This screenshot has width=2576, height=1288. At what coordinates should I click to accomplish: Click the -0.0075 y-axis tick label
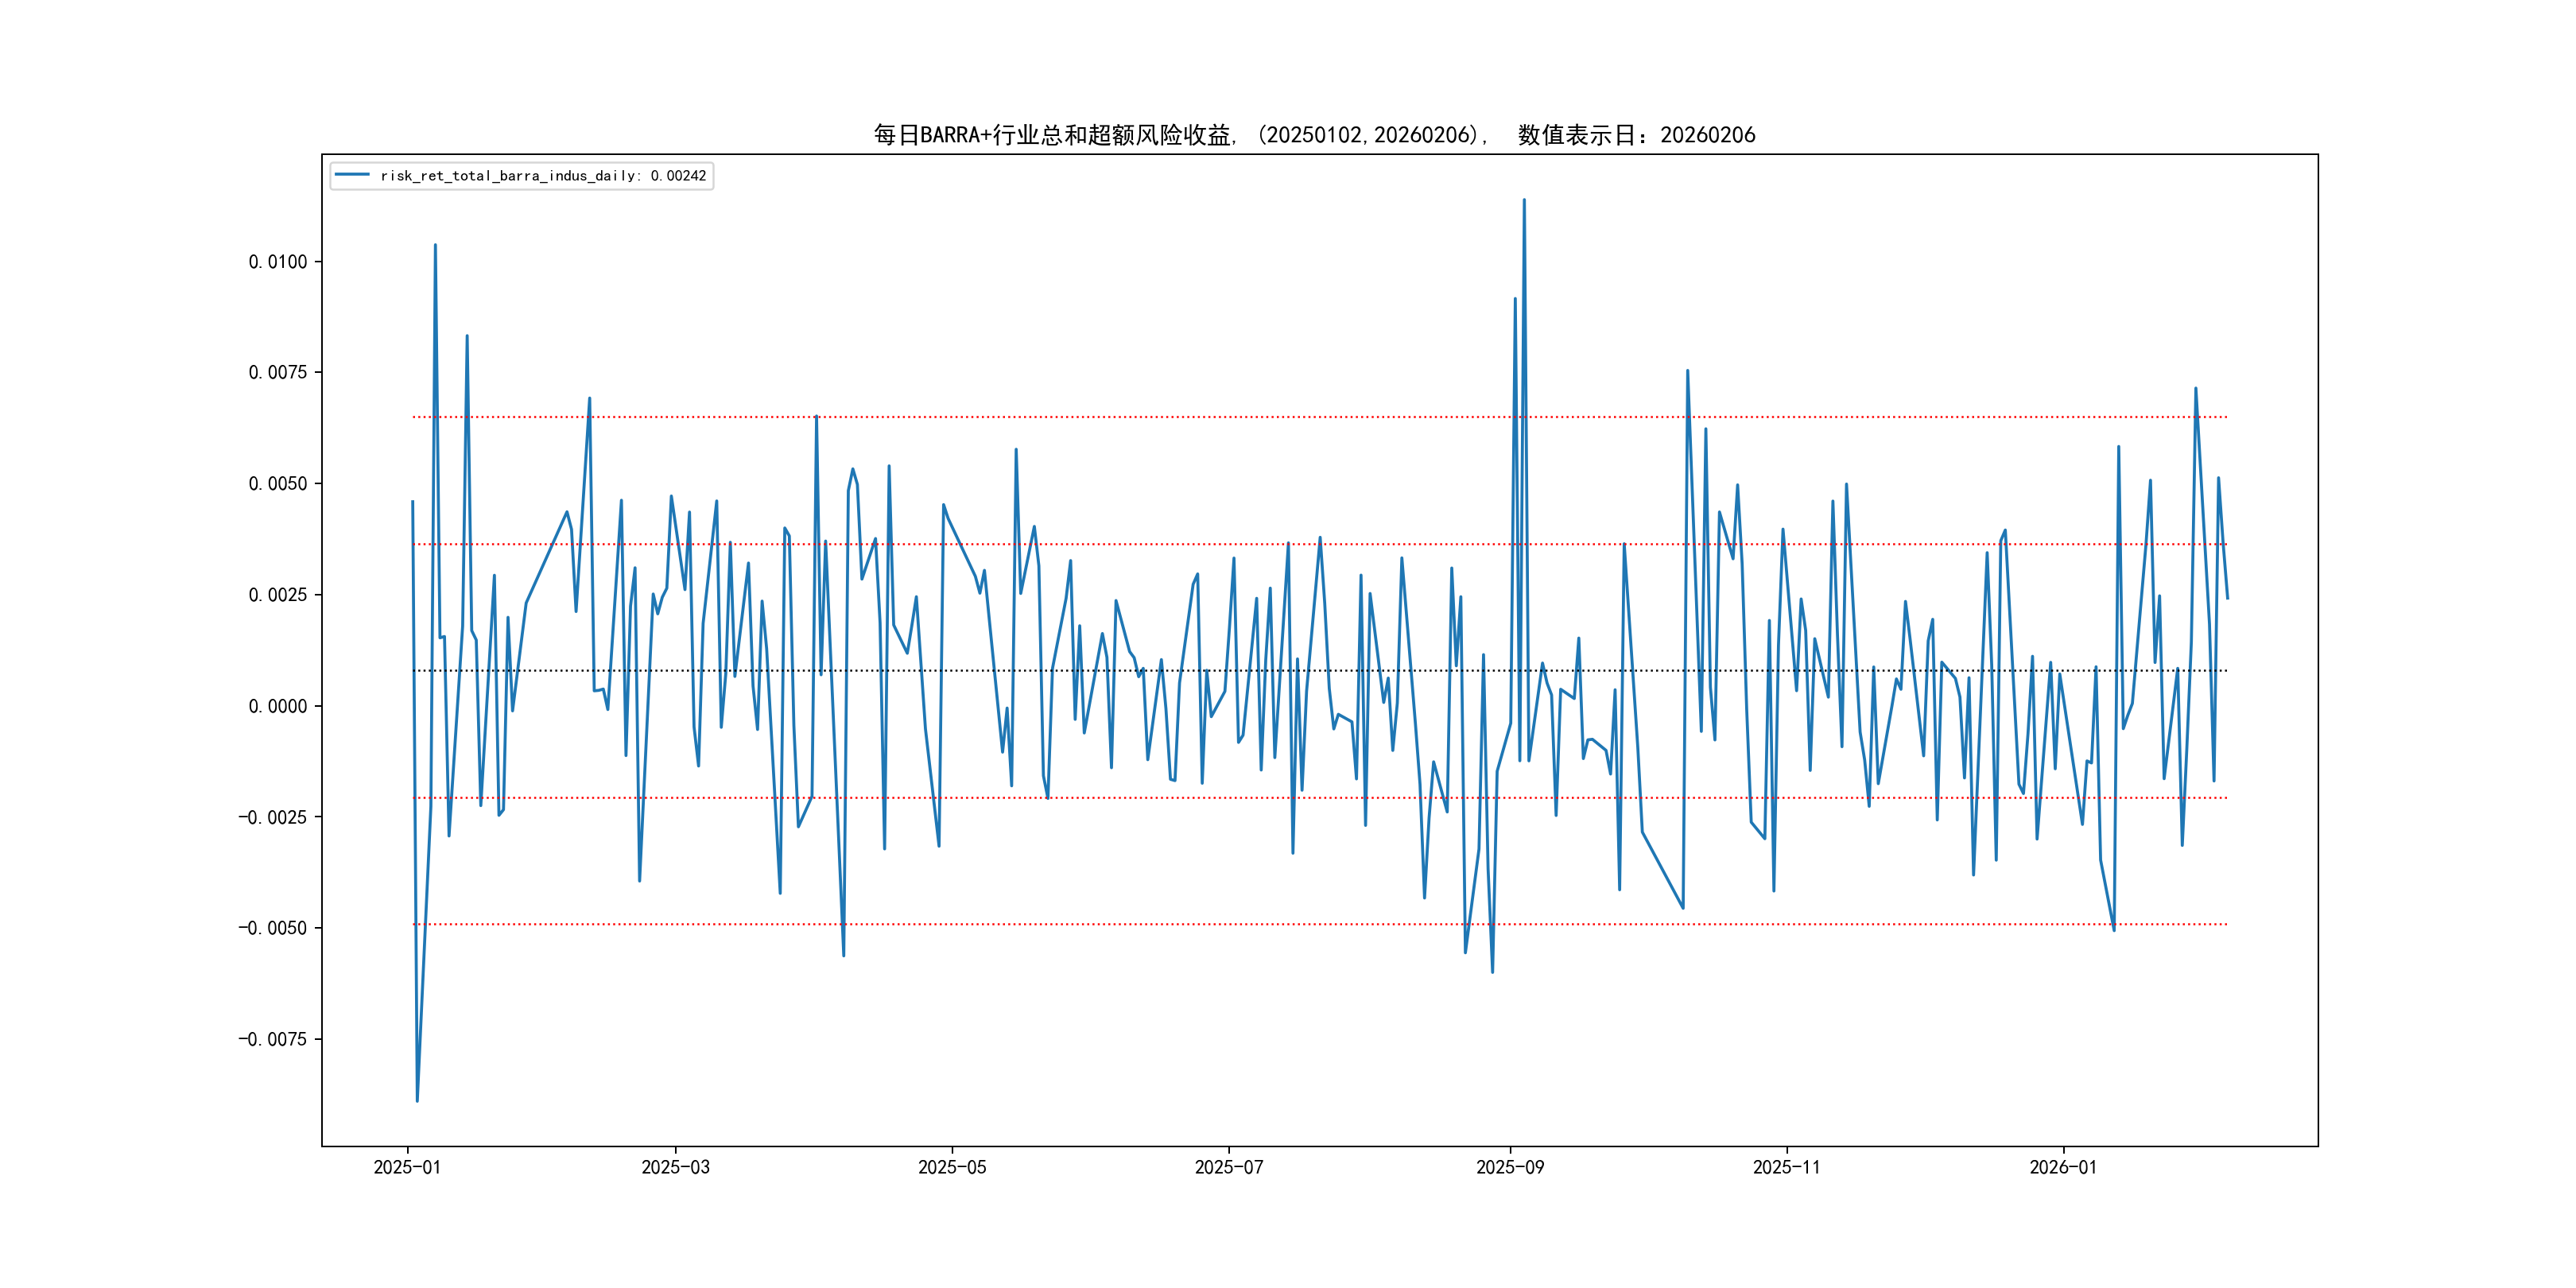coord(272,1039)
